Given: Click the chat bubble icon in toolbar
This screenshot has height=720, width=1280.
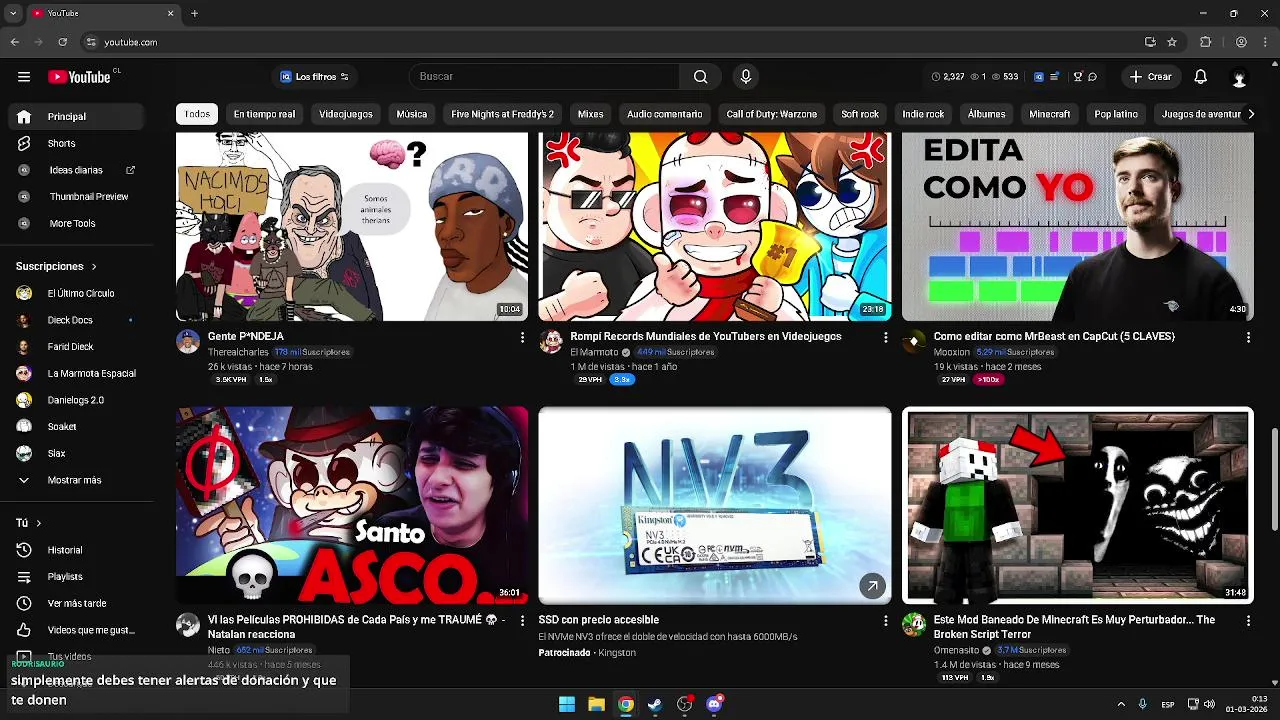Looking at the screenshot, I should (x=1092, y=77).
